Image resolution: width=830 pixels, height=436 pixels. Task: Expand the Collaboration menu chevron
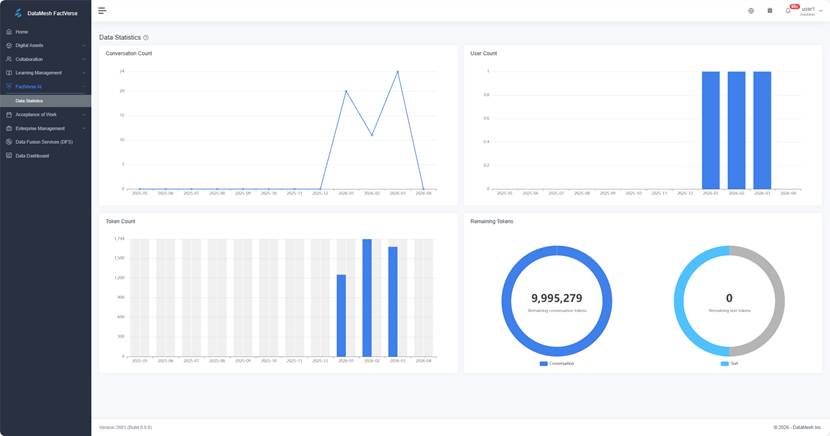(84, 59)
